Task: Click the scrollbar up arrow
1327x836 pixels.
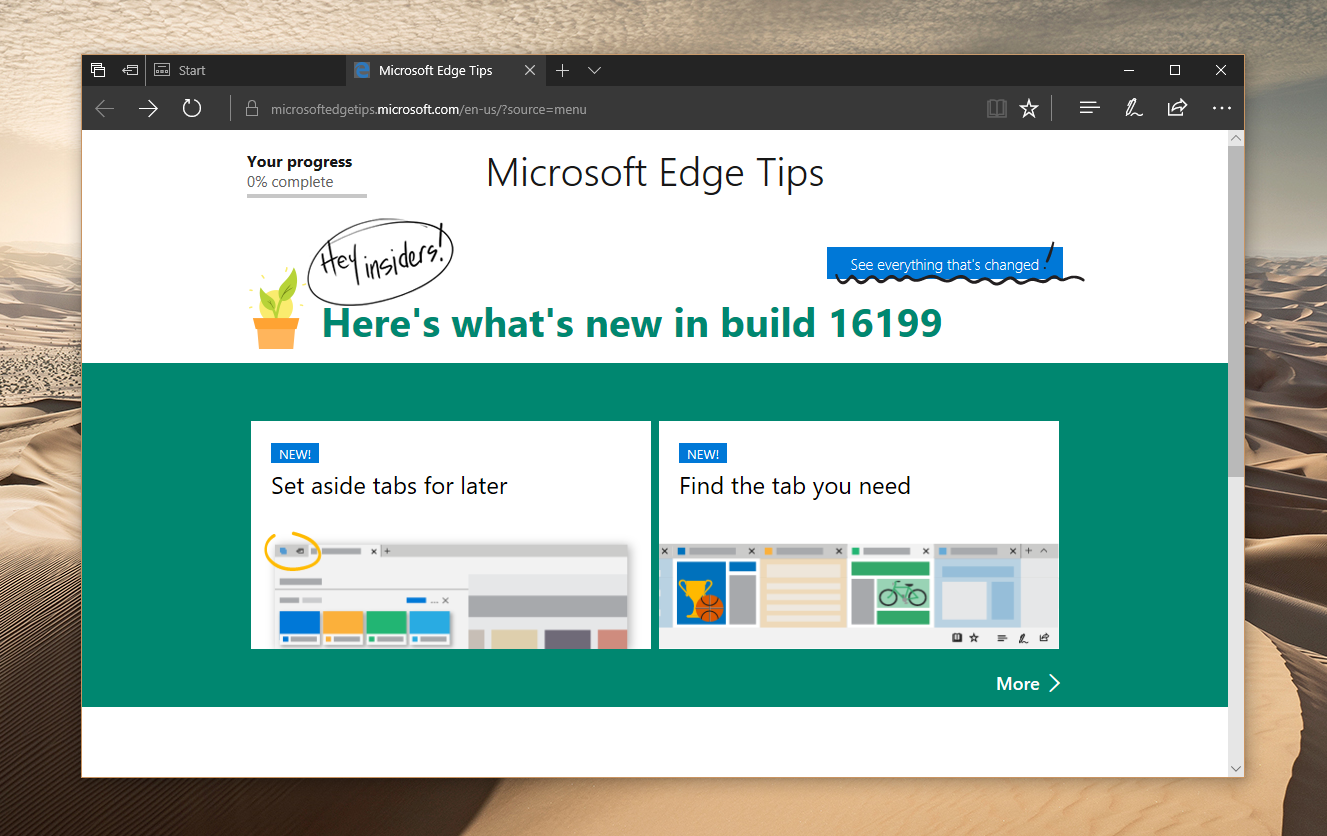Action: point(1236,138)
